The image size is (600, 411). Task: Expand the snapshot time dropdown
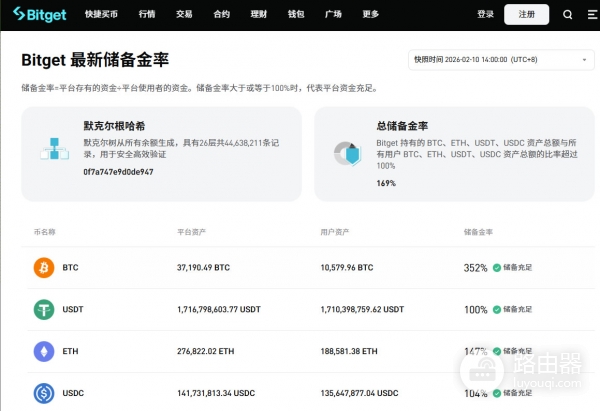[x=501, y=60]
